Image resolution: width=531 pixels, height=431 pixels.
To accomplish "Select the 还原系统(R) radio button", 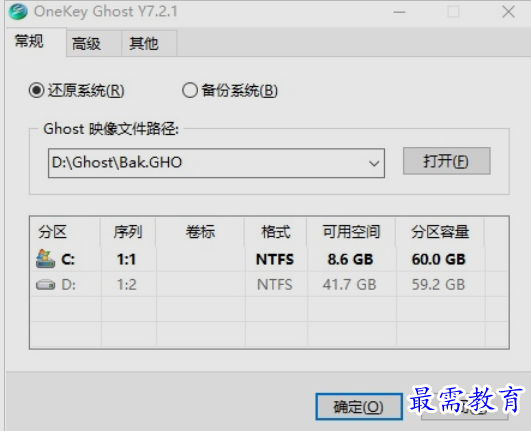I will [36, 90].
